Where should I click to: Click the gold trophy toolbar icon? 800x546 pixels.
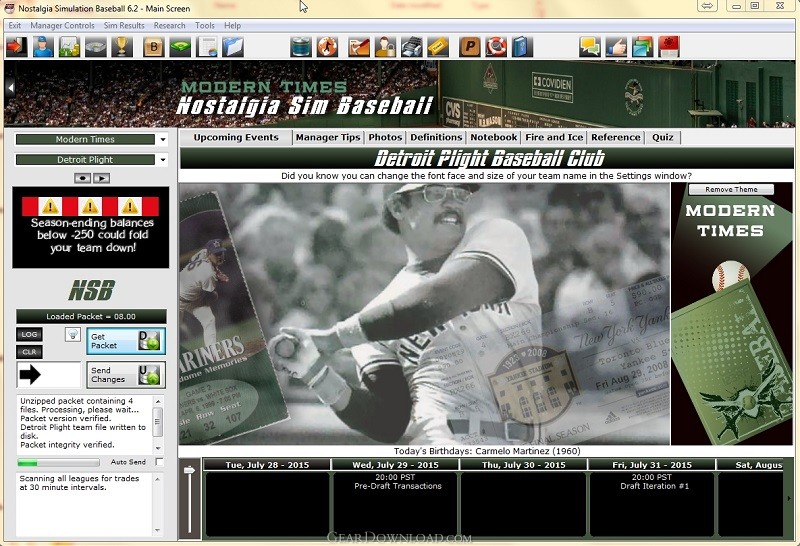point(121,47)
